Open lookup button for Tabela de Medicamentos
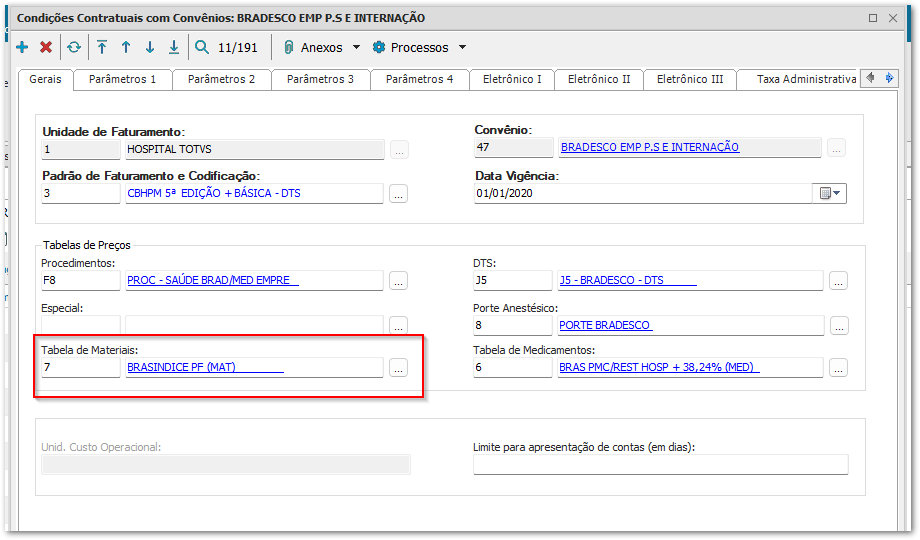The width and height of the screenshot is (920, 540). [x=838, y=368]
